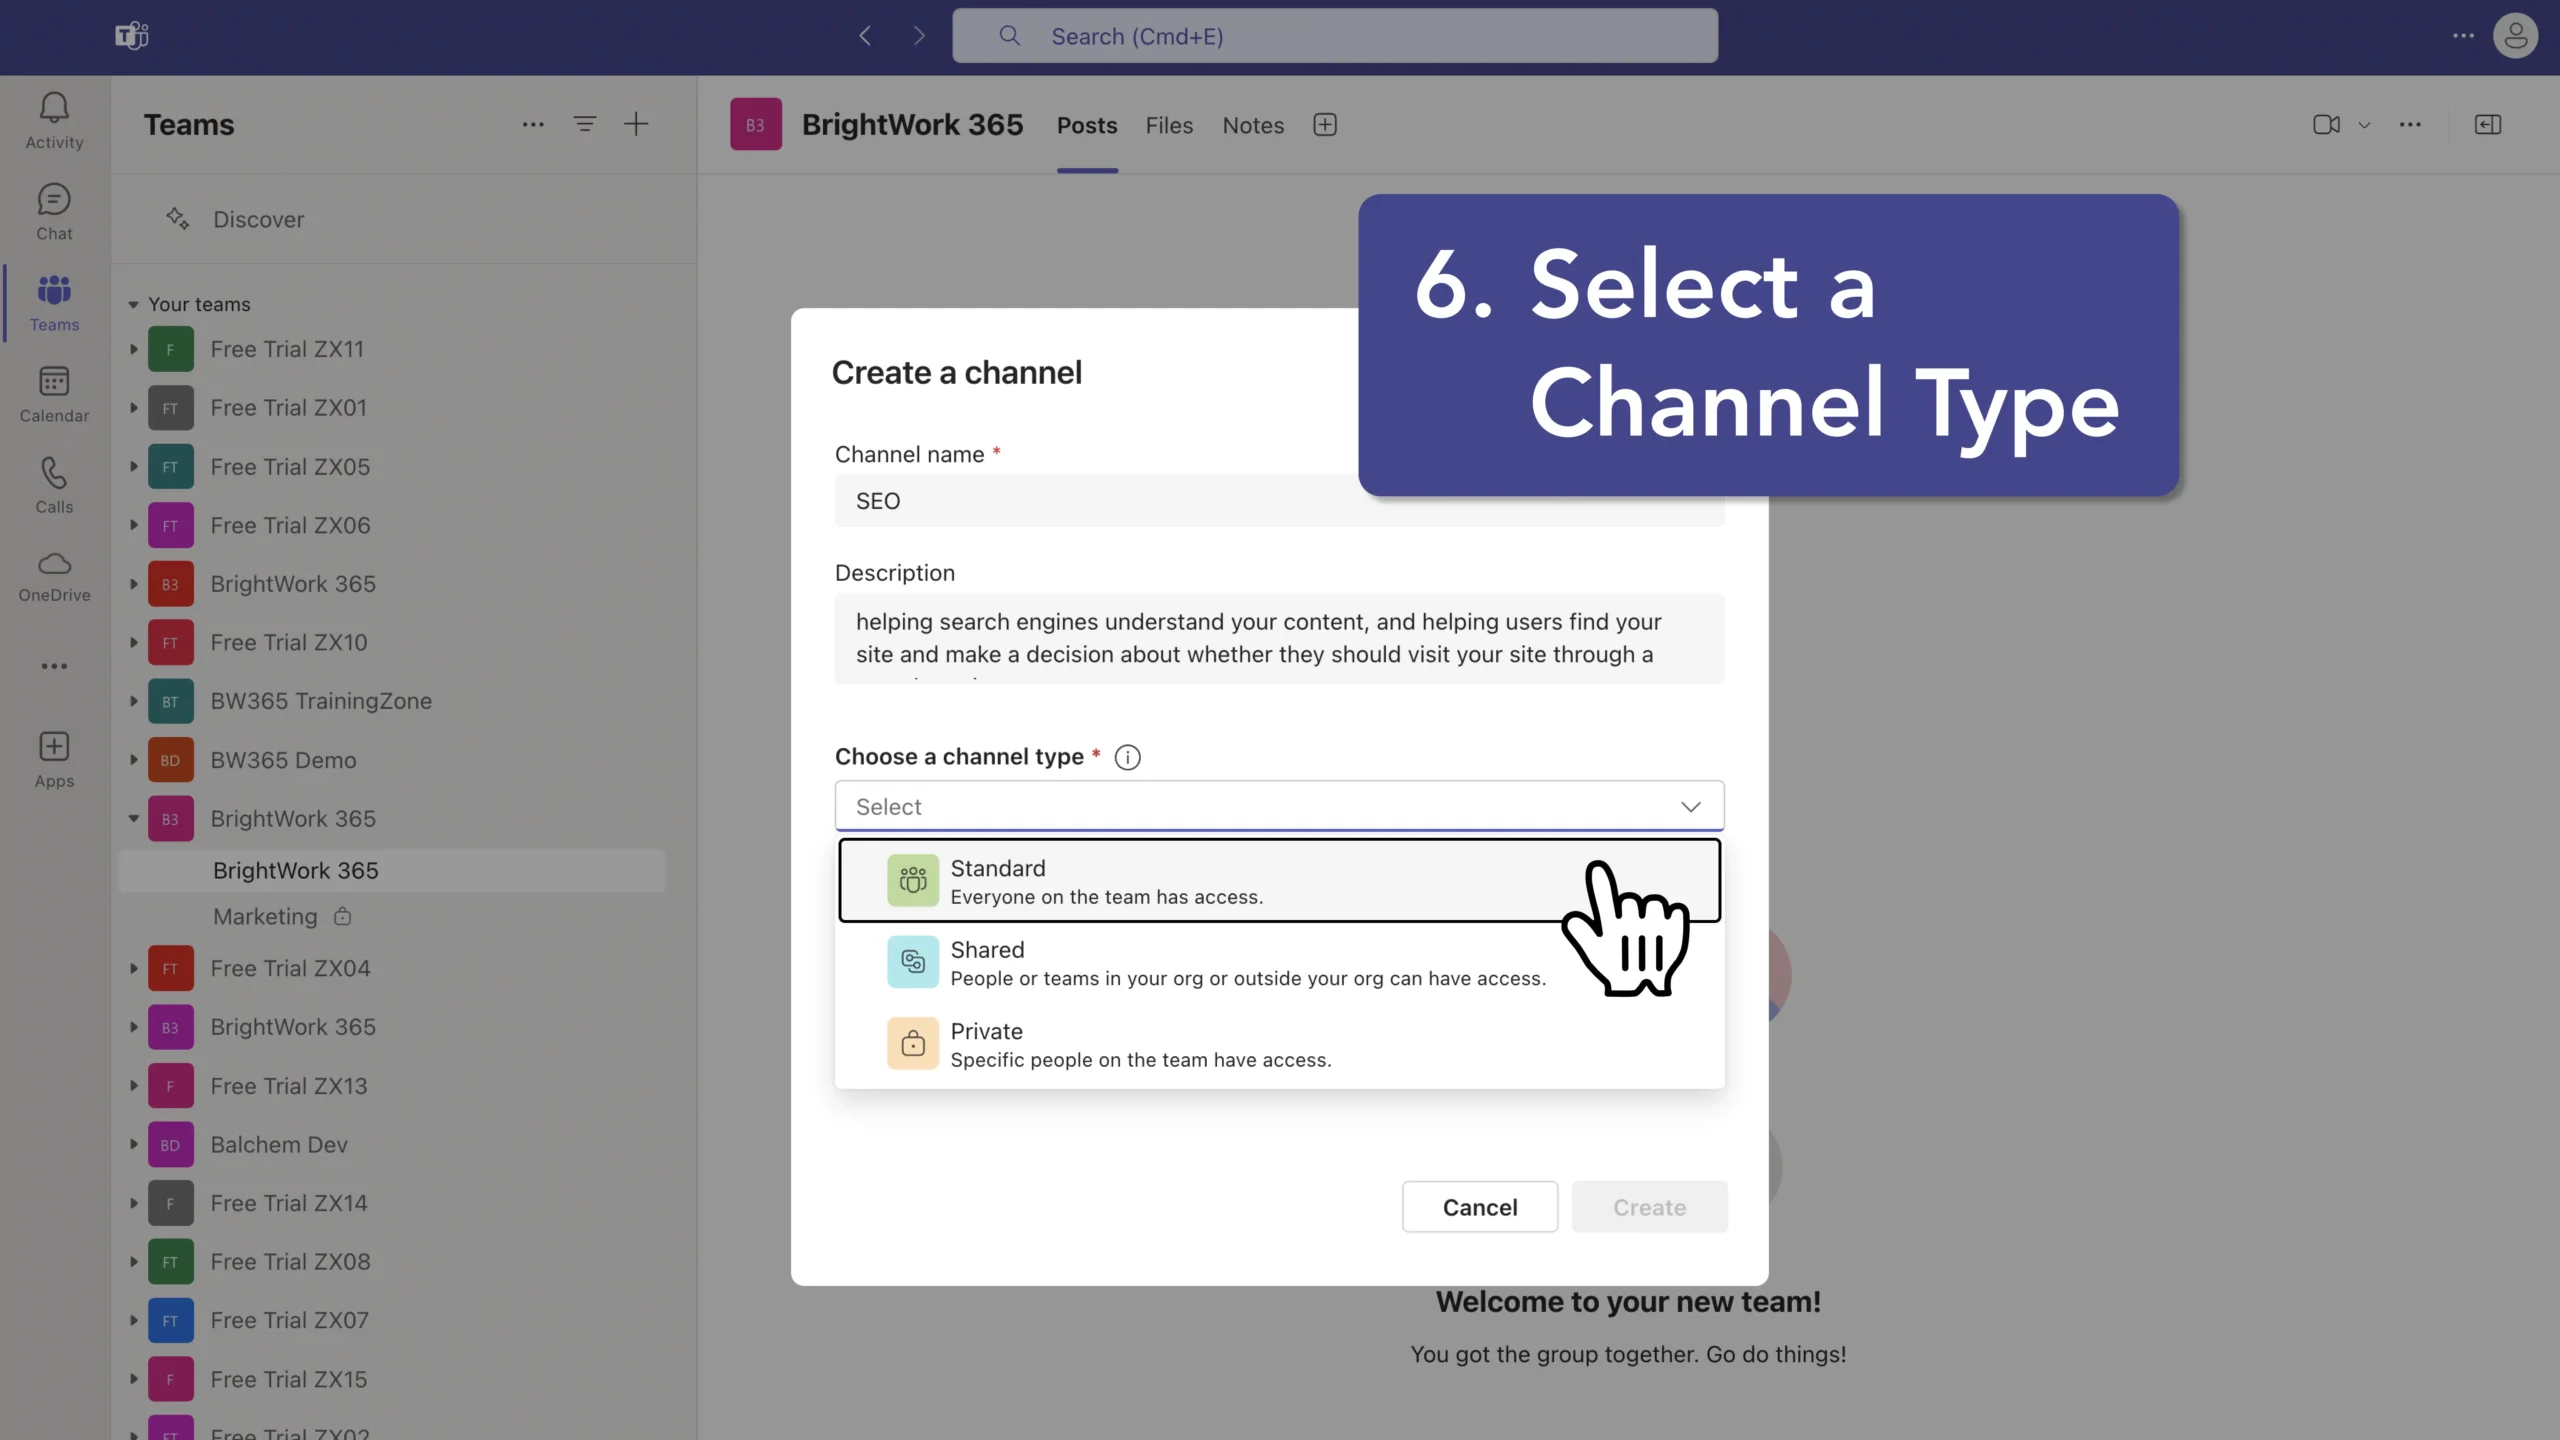Switch to the Files tab
2560x1440 pixels.
click(1169, 125)
